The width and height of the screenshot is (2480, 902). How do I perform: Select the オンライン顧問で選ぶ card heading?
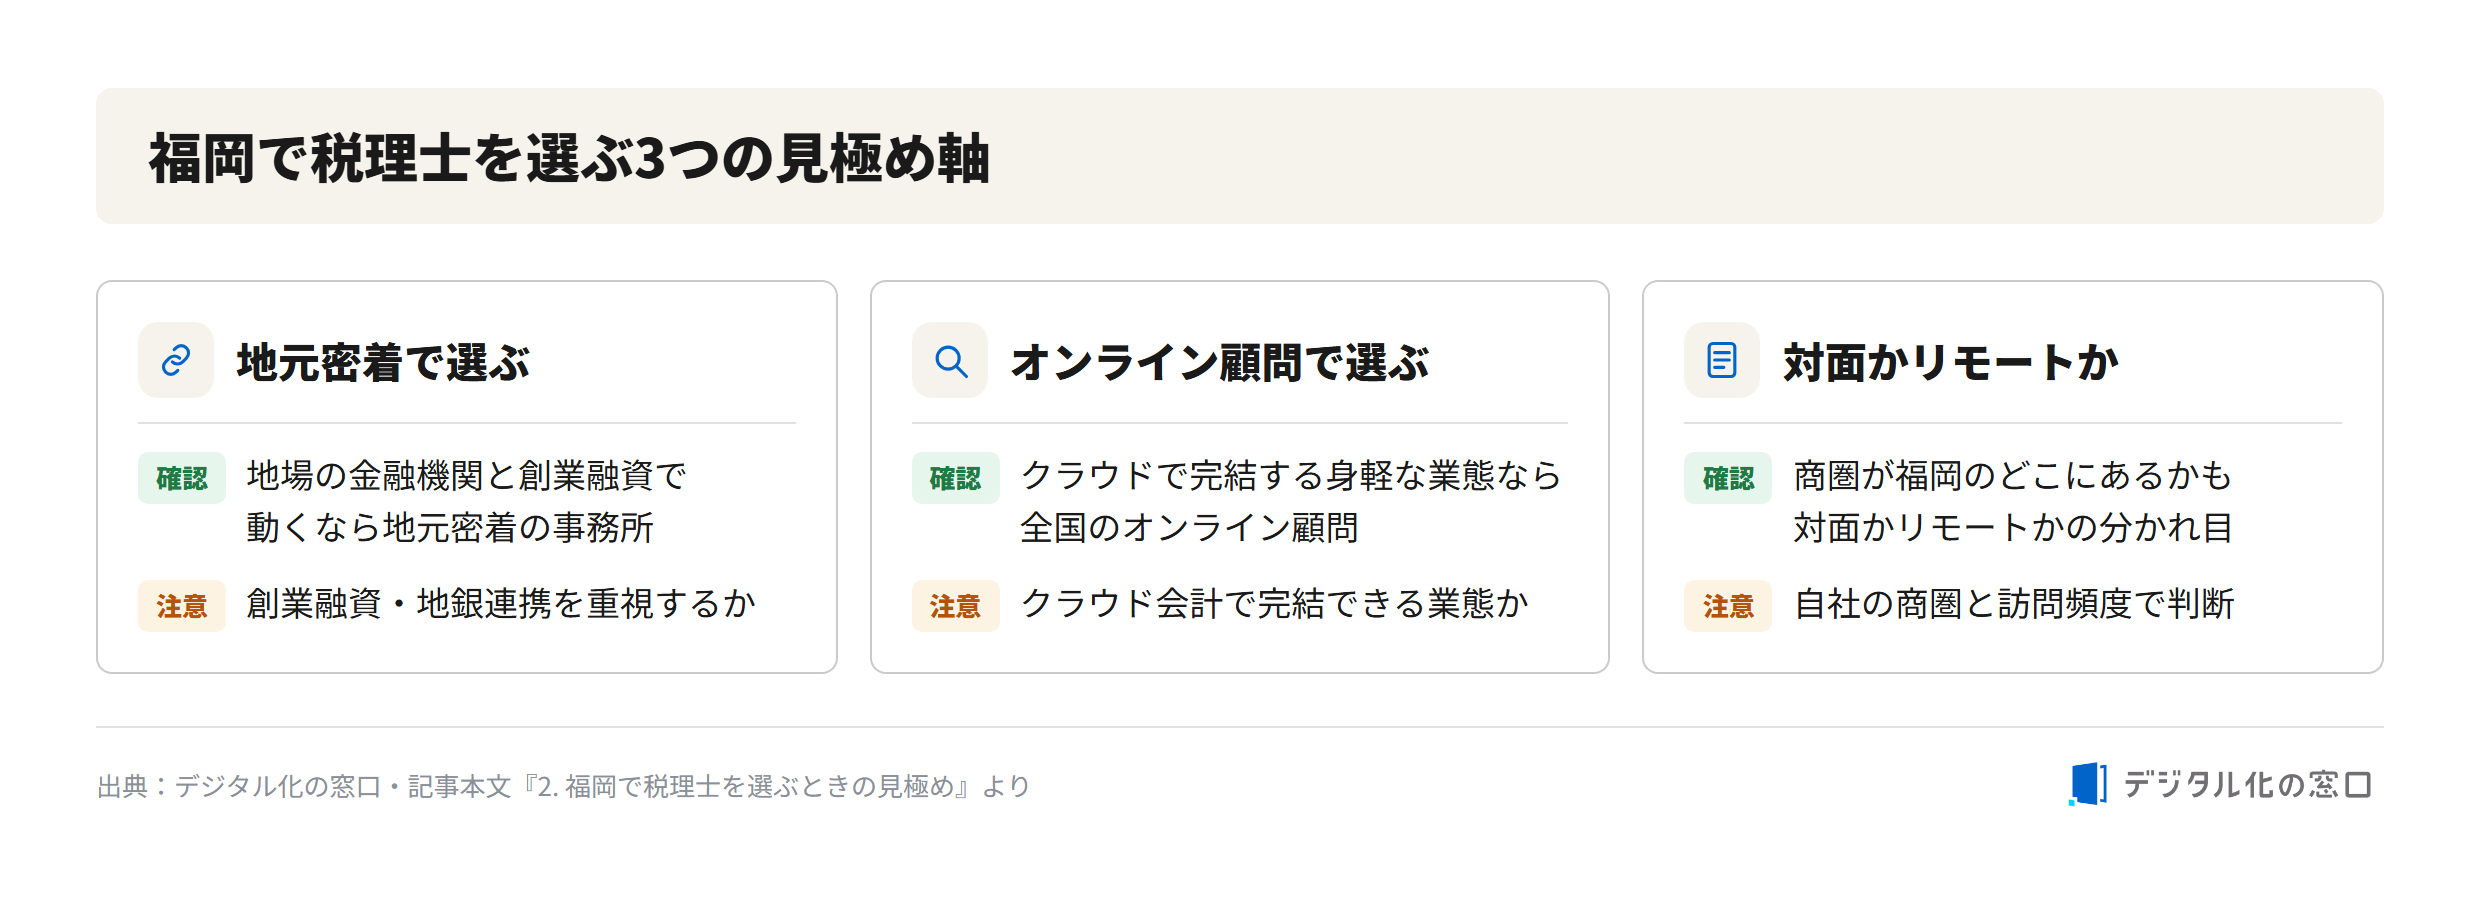[x=1220, y=362]
